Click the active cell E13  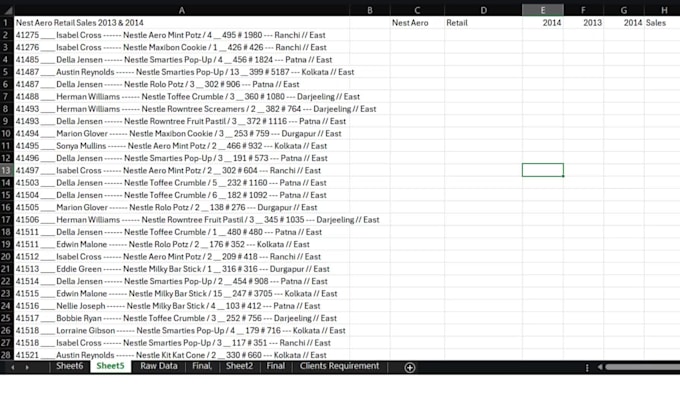point(543,170)
